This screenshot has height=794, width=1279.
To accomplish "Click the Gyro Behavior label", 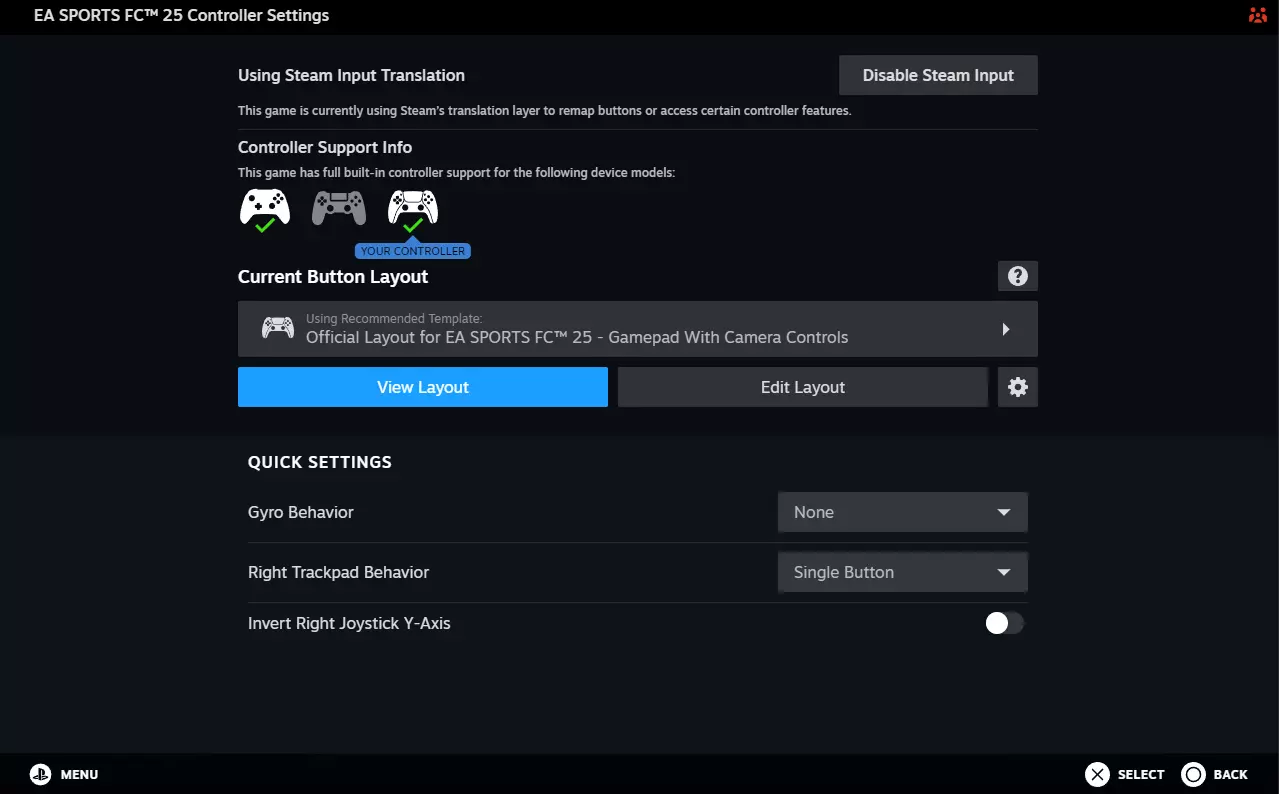I will tap(301, 512).
